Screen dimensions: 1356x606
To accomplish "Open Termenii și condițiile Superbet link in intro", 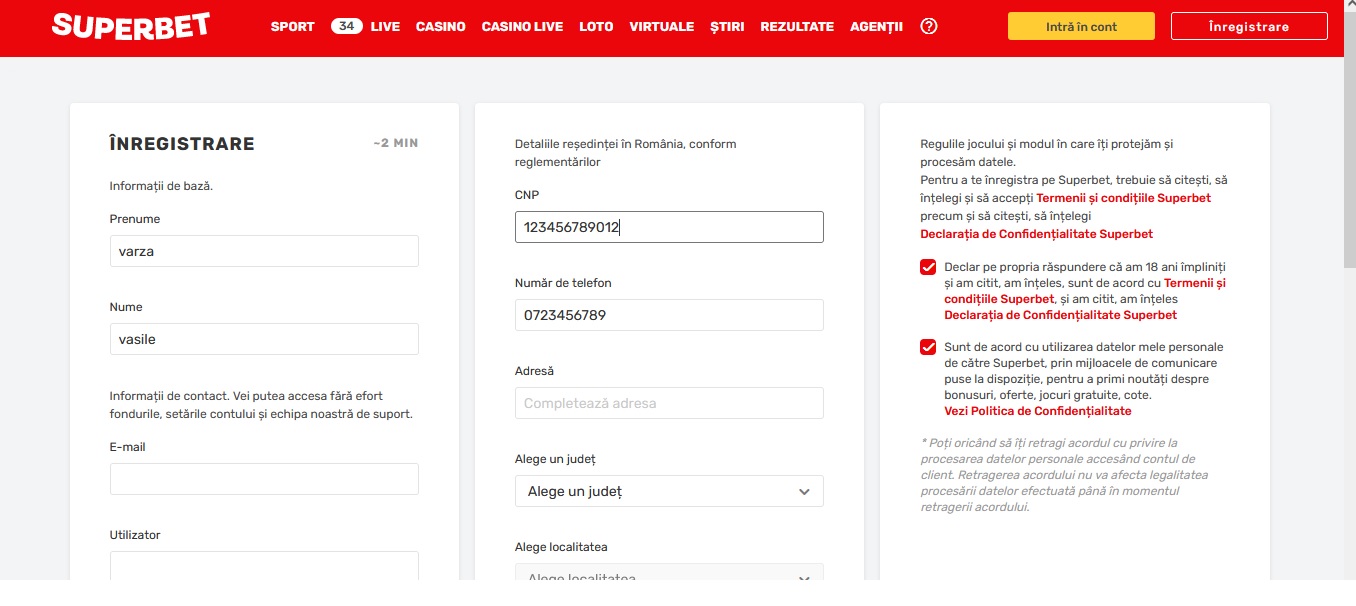I will point(1123,198).
